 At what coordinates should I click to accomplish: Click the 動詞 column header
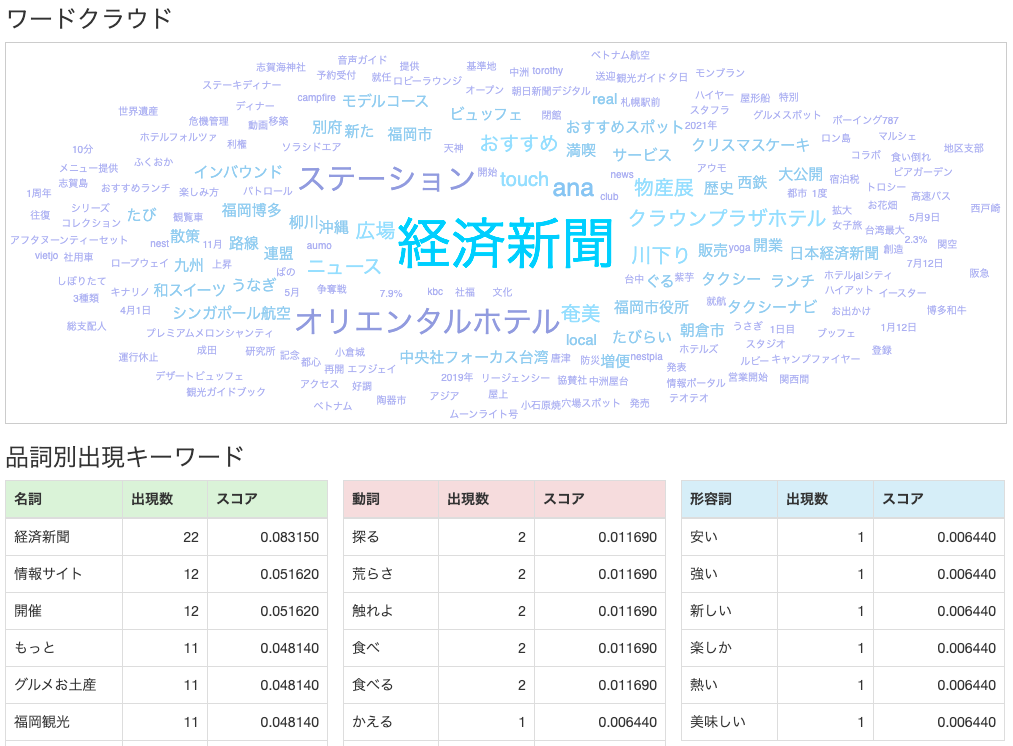click(x=391, y=499)
